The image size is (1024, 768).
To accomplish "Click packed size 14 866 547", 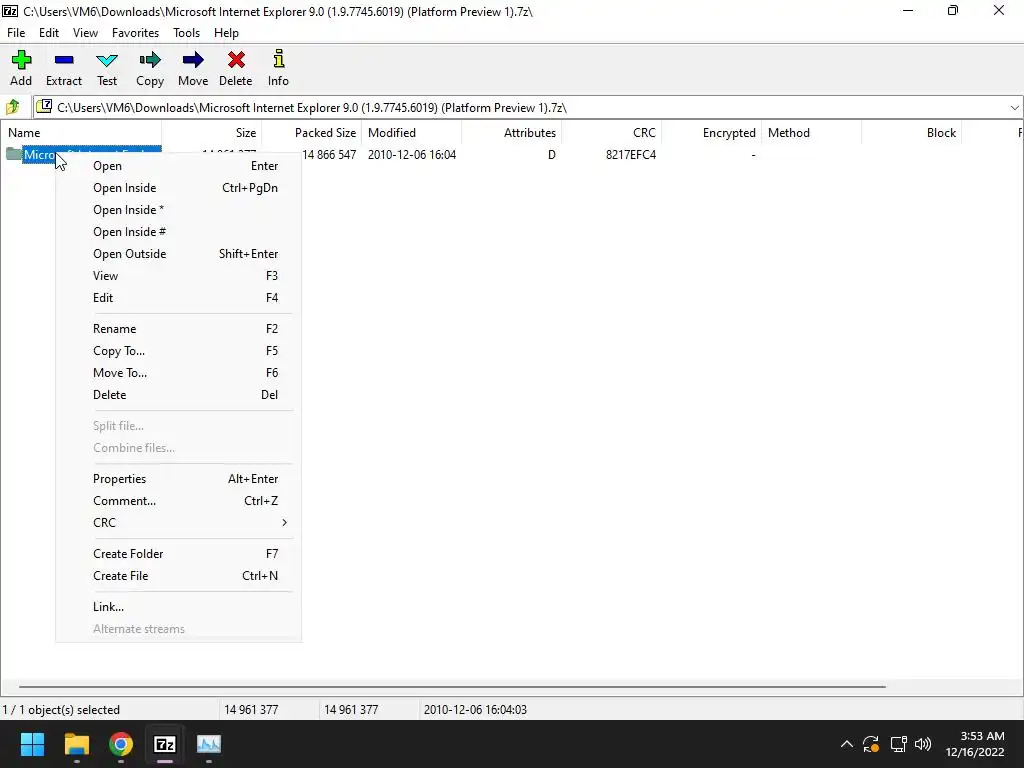I will pyautogui.click(x=329, y=155).
